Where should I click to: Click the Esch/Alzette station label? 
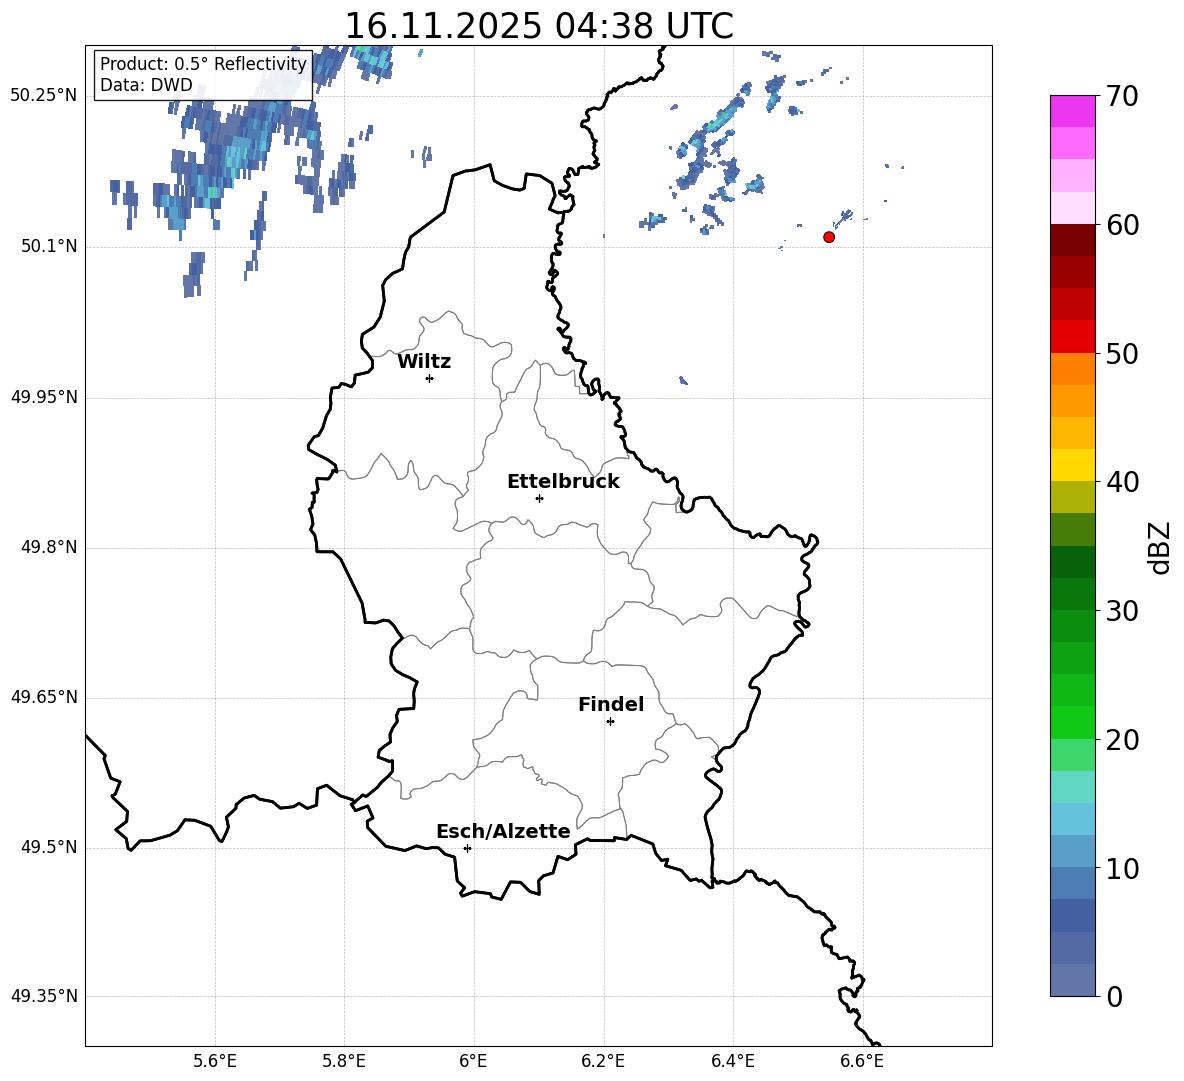point(503,831)
